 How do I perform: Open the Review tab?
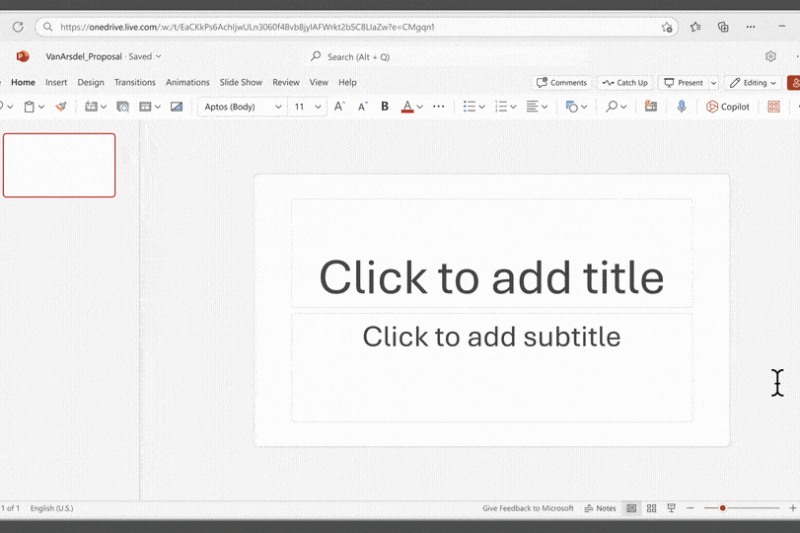click(286, 82)
